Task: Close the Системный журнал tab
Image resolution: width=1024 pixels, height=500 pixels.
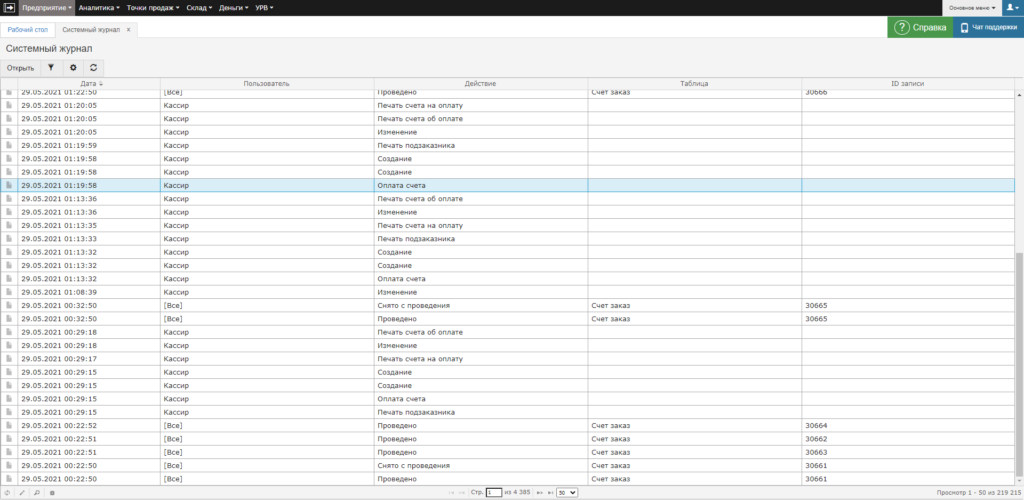Action: point(128,30)
